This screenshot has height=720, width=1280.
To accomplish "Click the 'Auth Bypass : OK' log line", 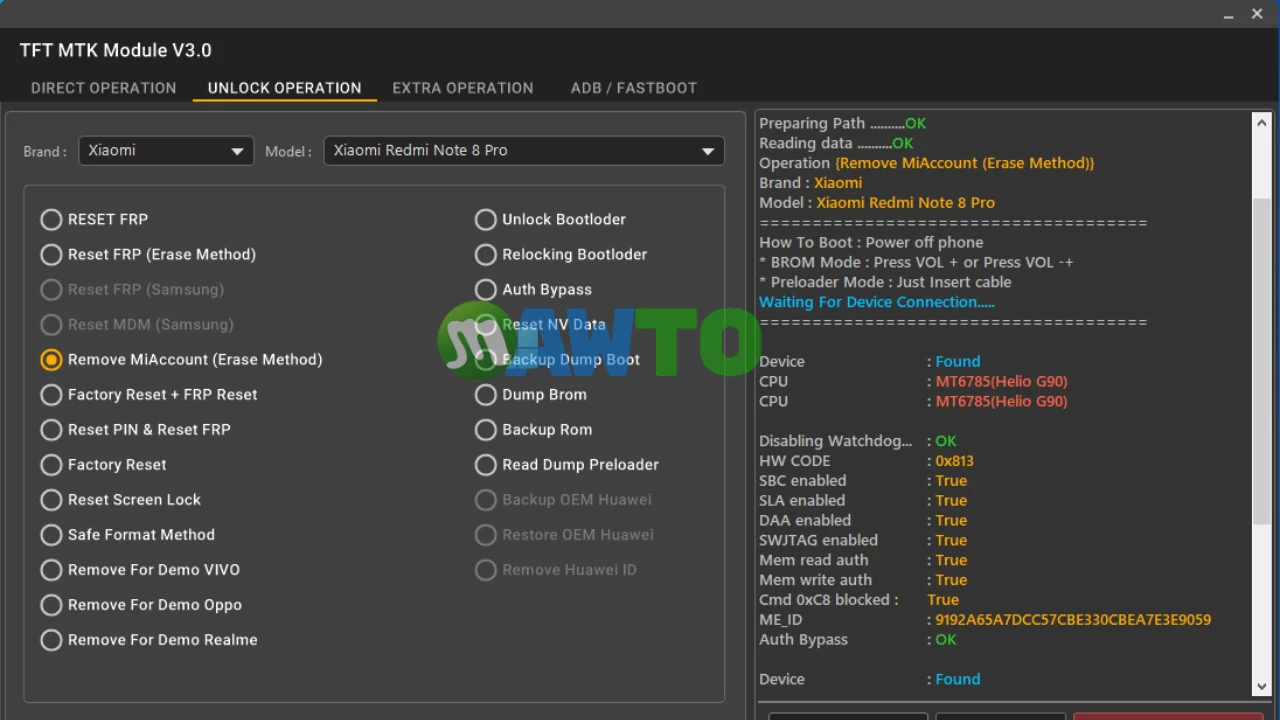I will (x=858, y=640).
